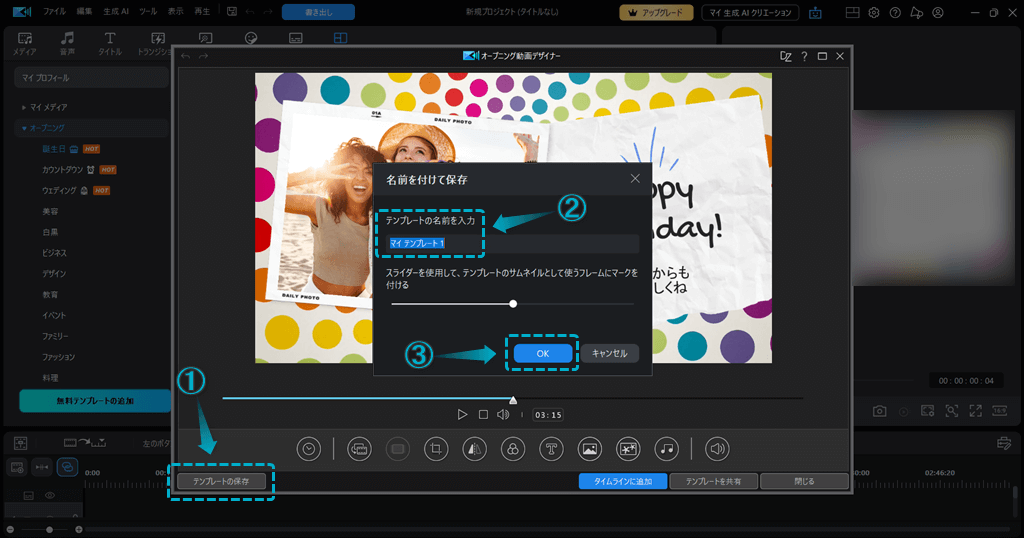The image size is (1024, 538).
Task: Click テンプレートの保存 button
Action: click(x=221, y=481)
